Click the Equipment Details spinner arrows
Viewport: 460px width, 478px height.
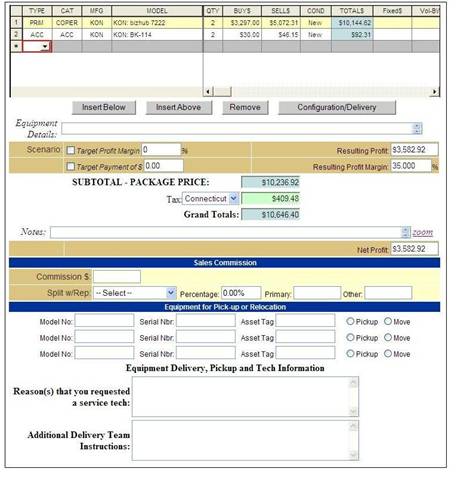[x=417, y=129]
